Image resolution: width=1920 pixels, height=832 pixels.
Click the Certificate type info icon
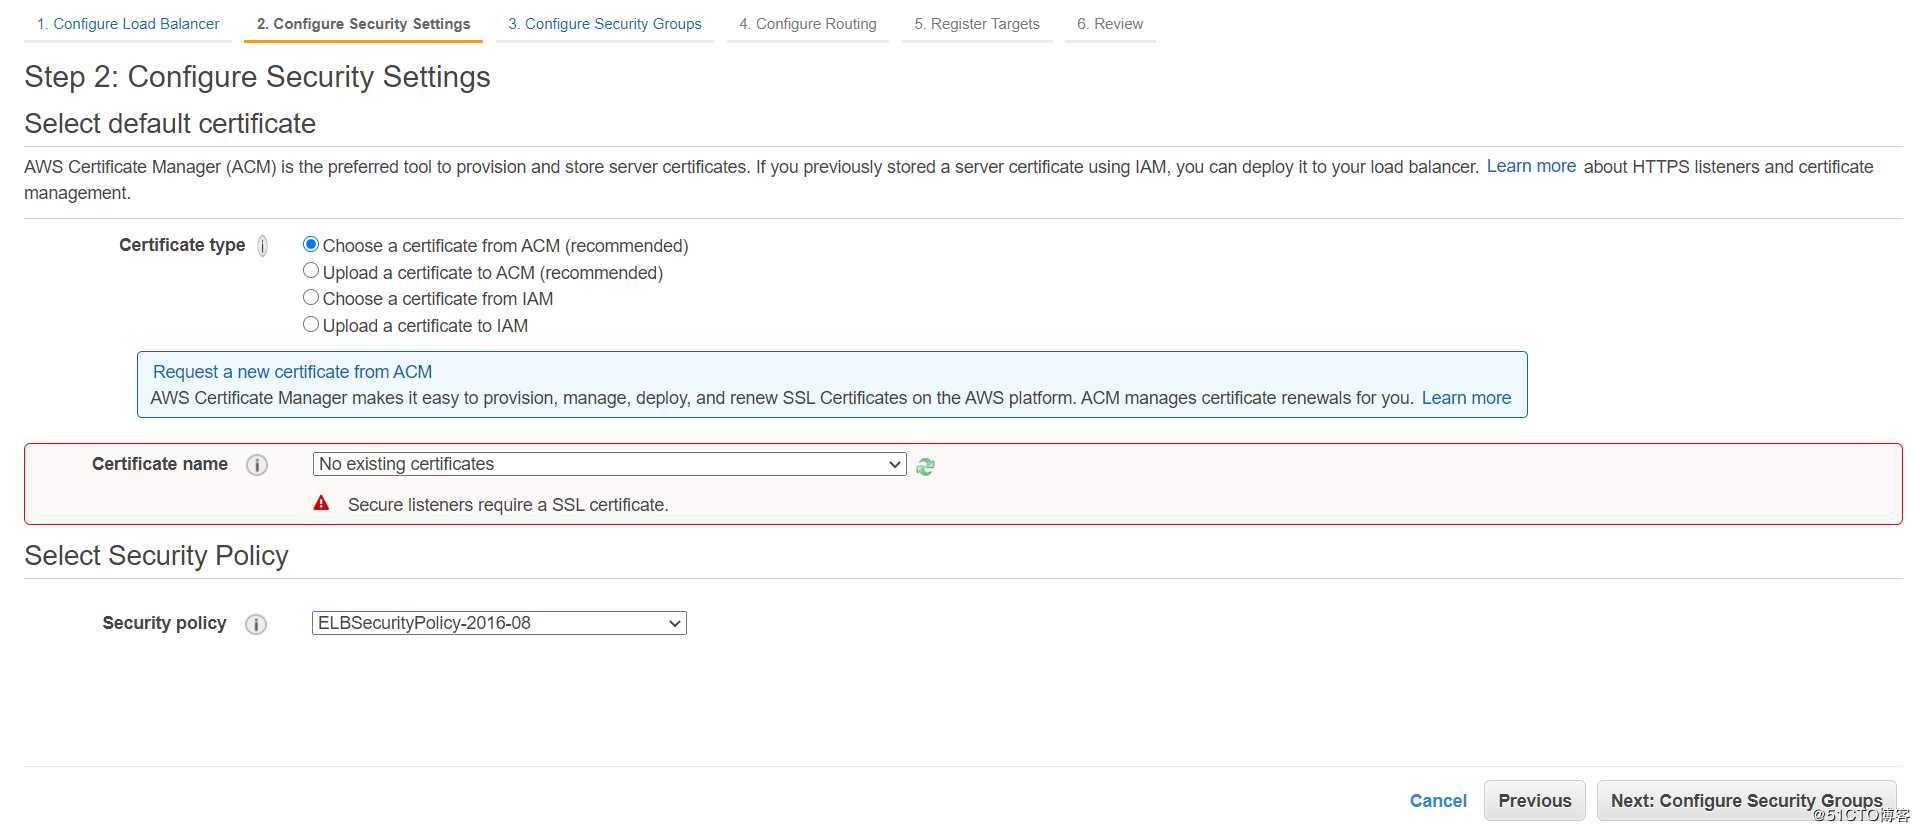262,246
